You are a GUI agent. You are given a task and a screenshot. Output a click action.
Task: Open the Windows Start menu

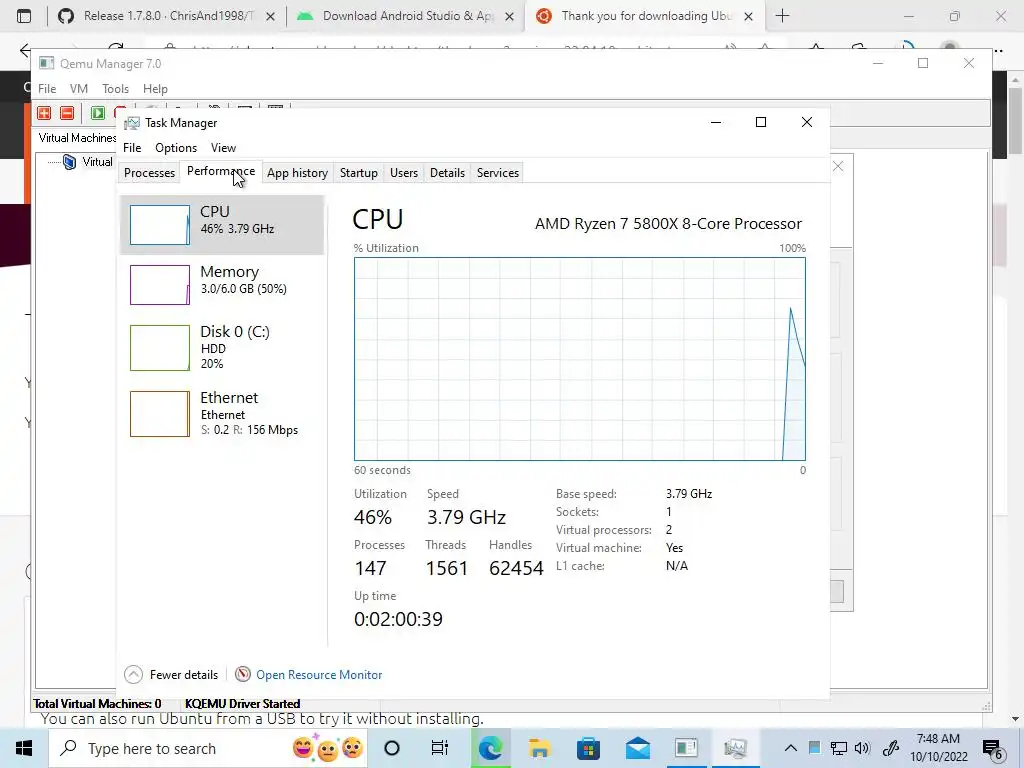point(24,748)
